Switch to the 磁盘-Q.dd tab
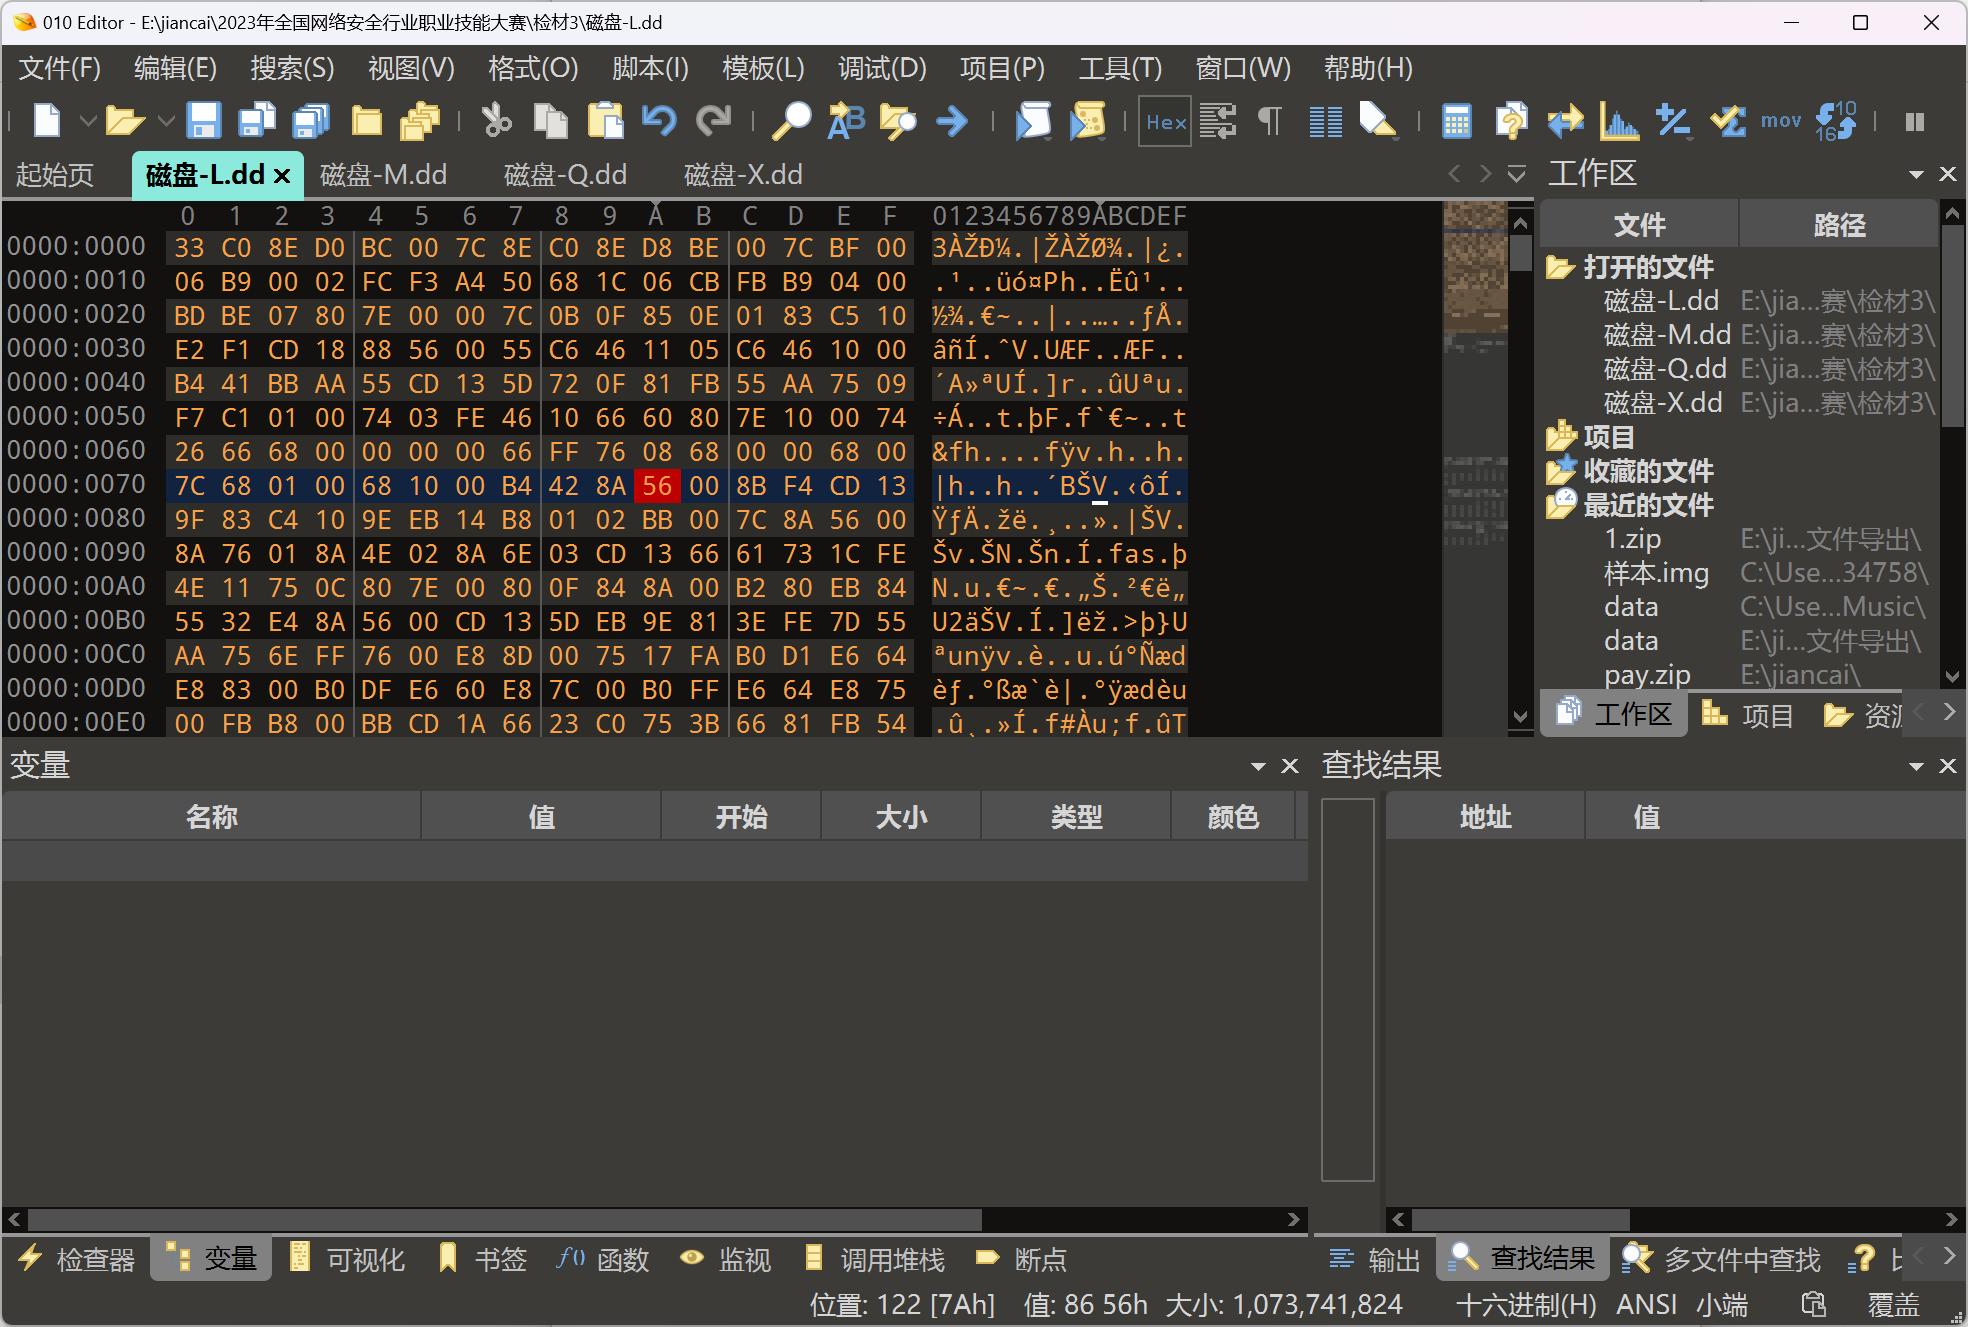Screen dimensions: 1968x1327 tap(565, 175)
